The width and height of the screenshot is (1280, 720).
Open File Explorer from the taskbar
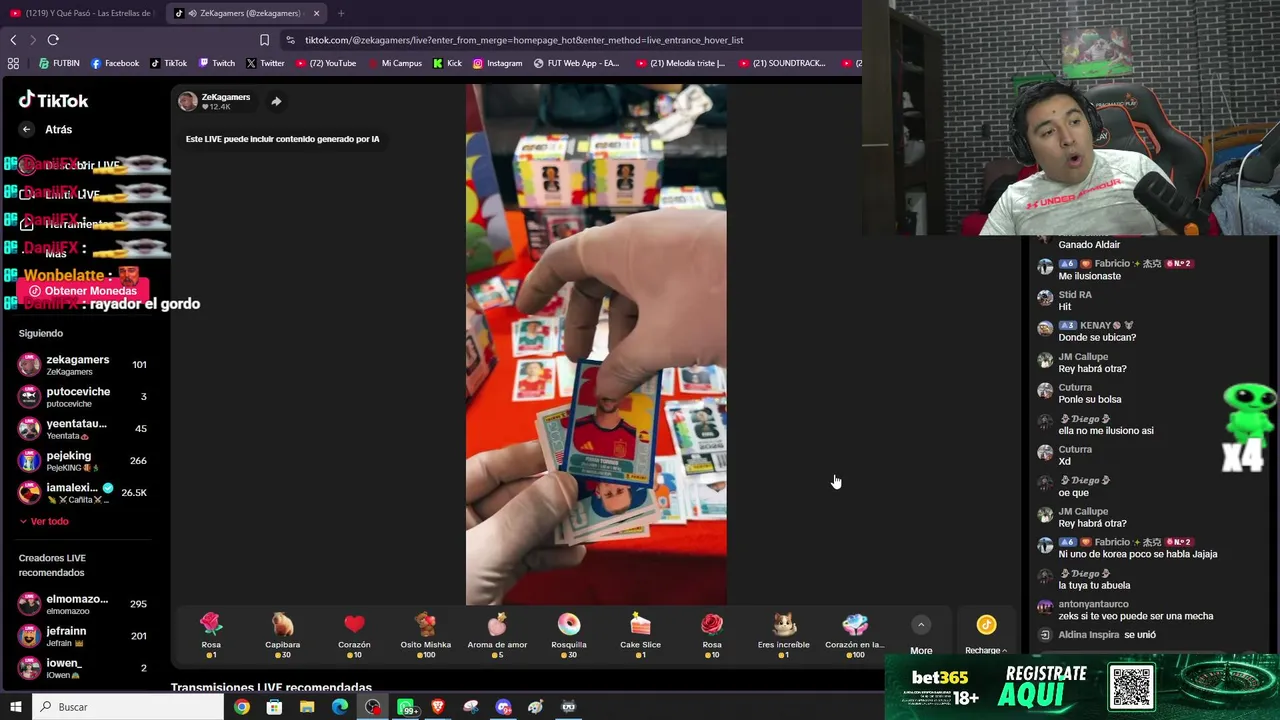tap(307, 707)
